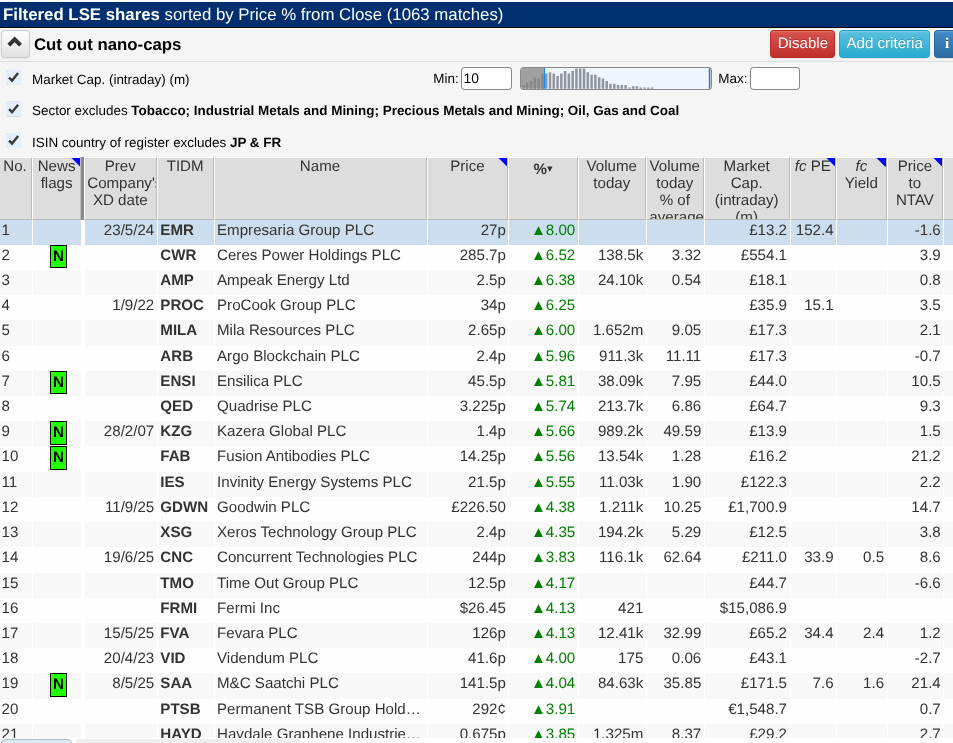Select Videndum PLC name
The width and height of the screenshot is (953, 743).
267,658
